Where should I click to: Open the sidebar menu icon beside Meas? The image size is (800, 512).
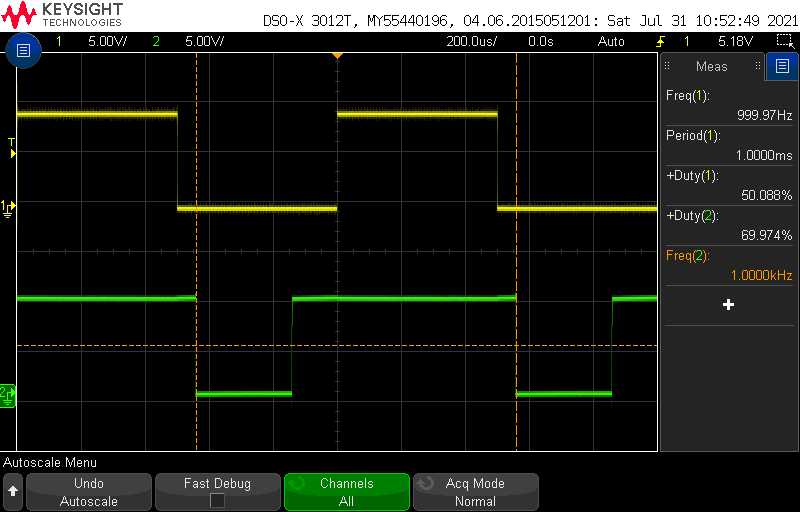click(781, 67)
